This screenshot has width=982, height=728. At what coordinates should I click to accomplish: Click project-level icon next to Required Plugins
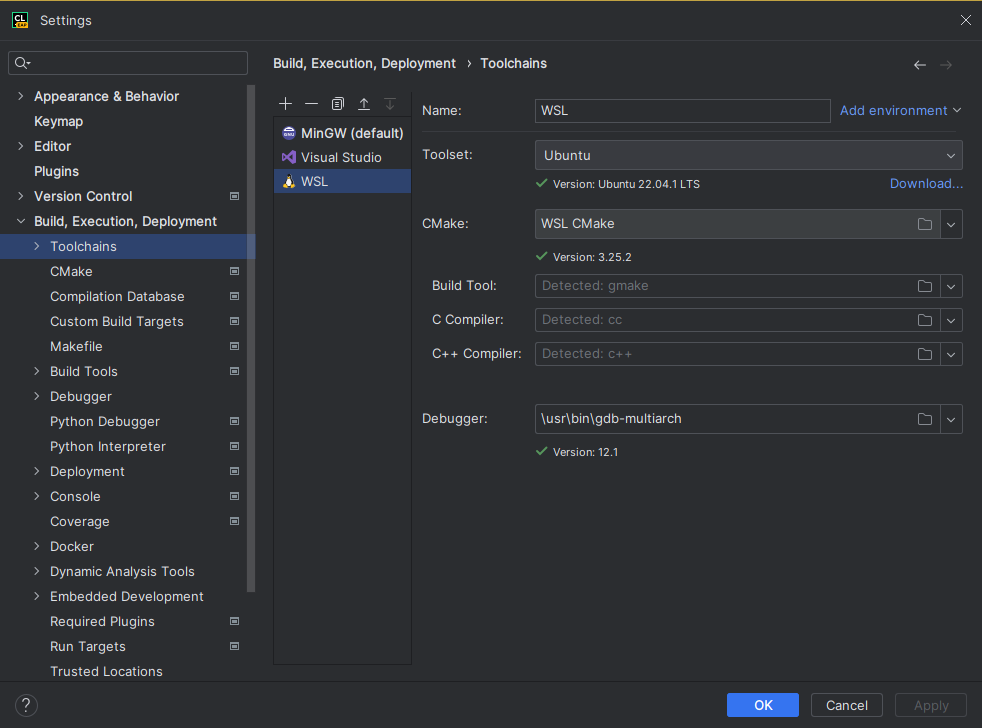[234, 621]
